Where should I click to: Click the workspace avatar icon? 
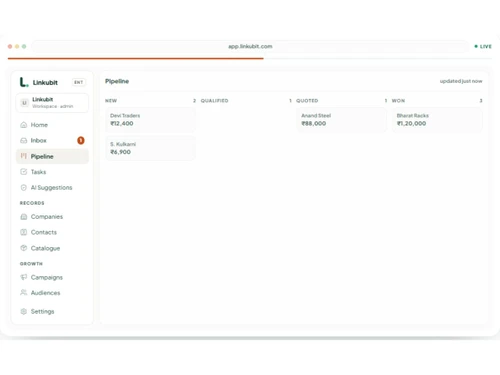(24, 103)
